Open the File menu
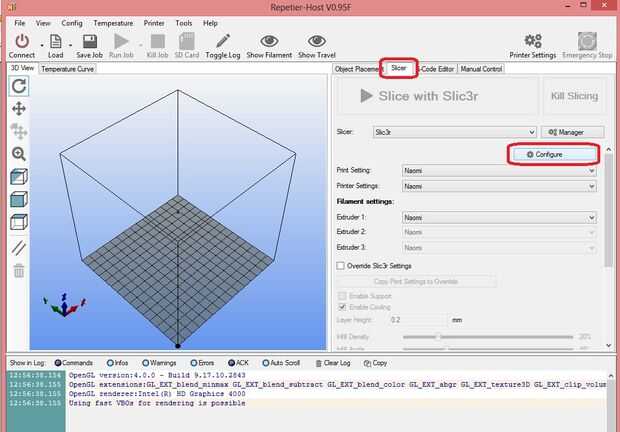The width and height of the screenshot is (620, 432). tap(19, 23)
